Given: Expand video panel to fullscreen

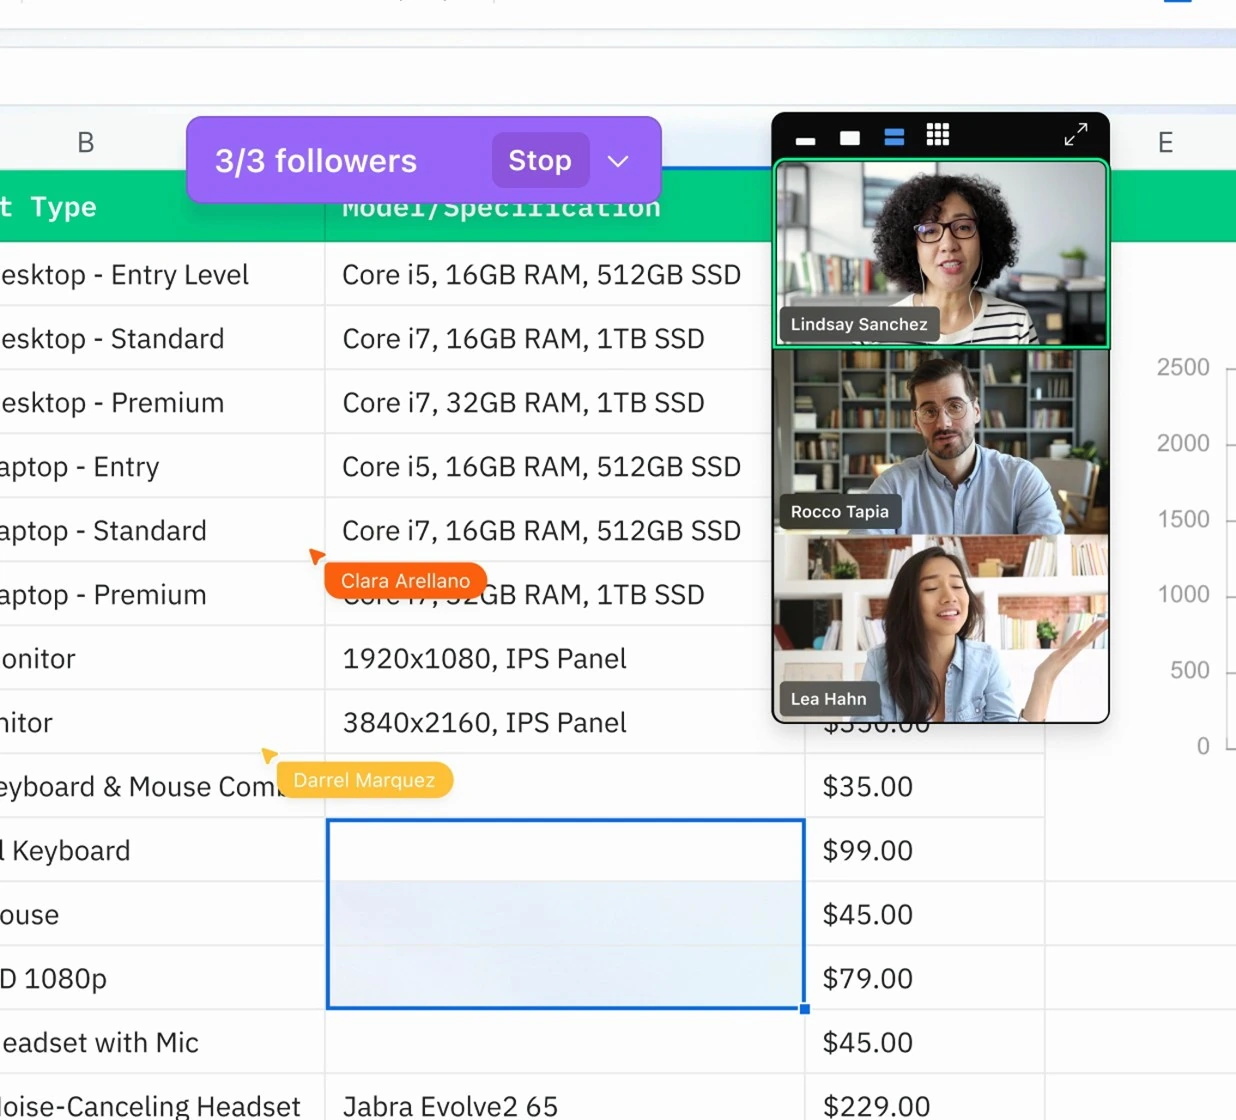Looking at the screenshot, I should pos(1076,135).
